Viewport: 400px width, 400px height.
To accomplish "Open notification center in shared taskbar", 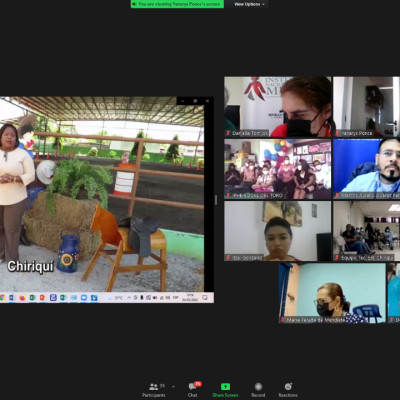I will (x=205, y=298).
